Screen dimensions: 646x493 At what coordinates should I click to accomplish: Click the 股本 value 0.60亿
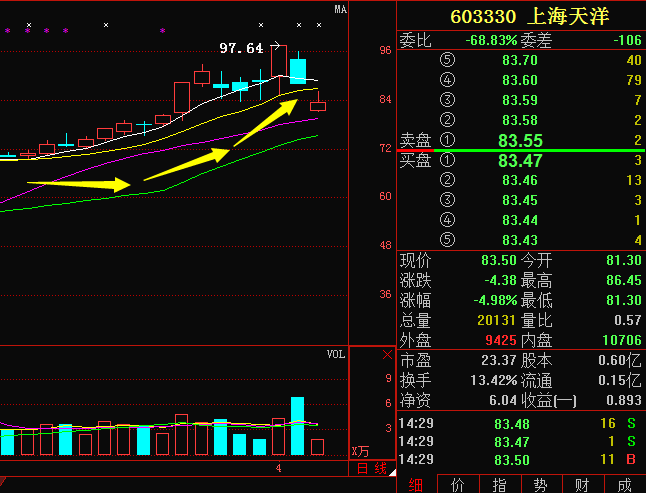point(620,360)
